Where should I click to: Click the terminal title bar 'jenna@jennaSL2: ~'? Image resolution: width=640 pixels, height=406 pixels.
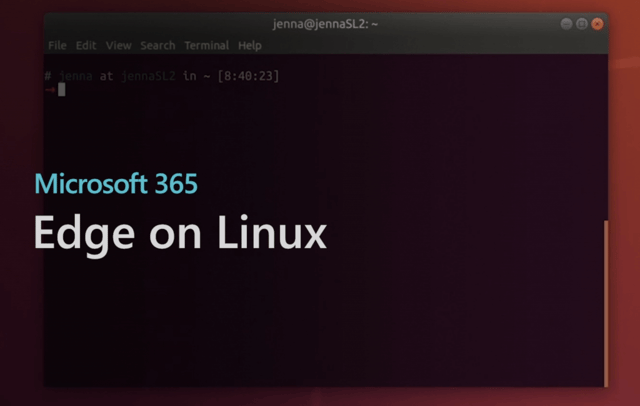click(325, 24)
